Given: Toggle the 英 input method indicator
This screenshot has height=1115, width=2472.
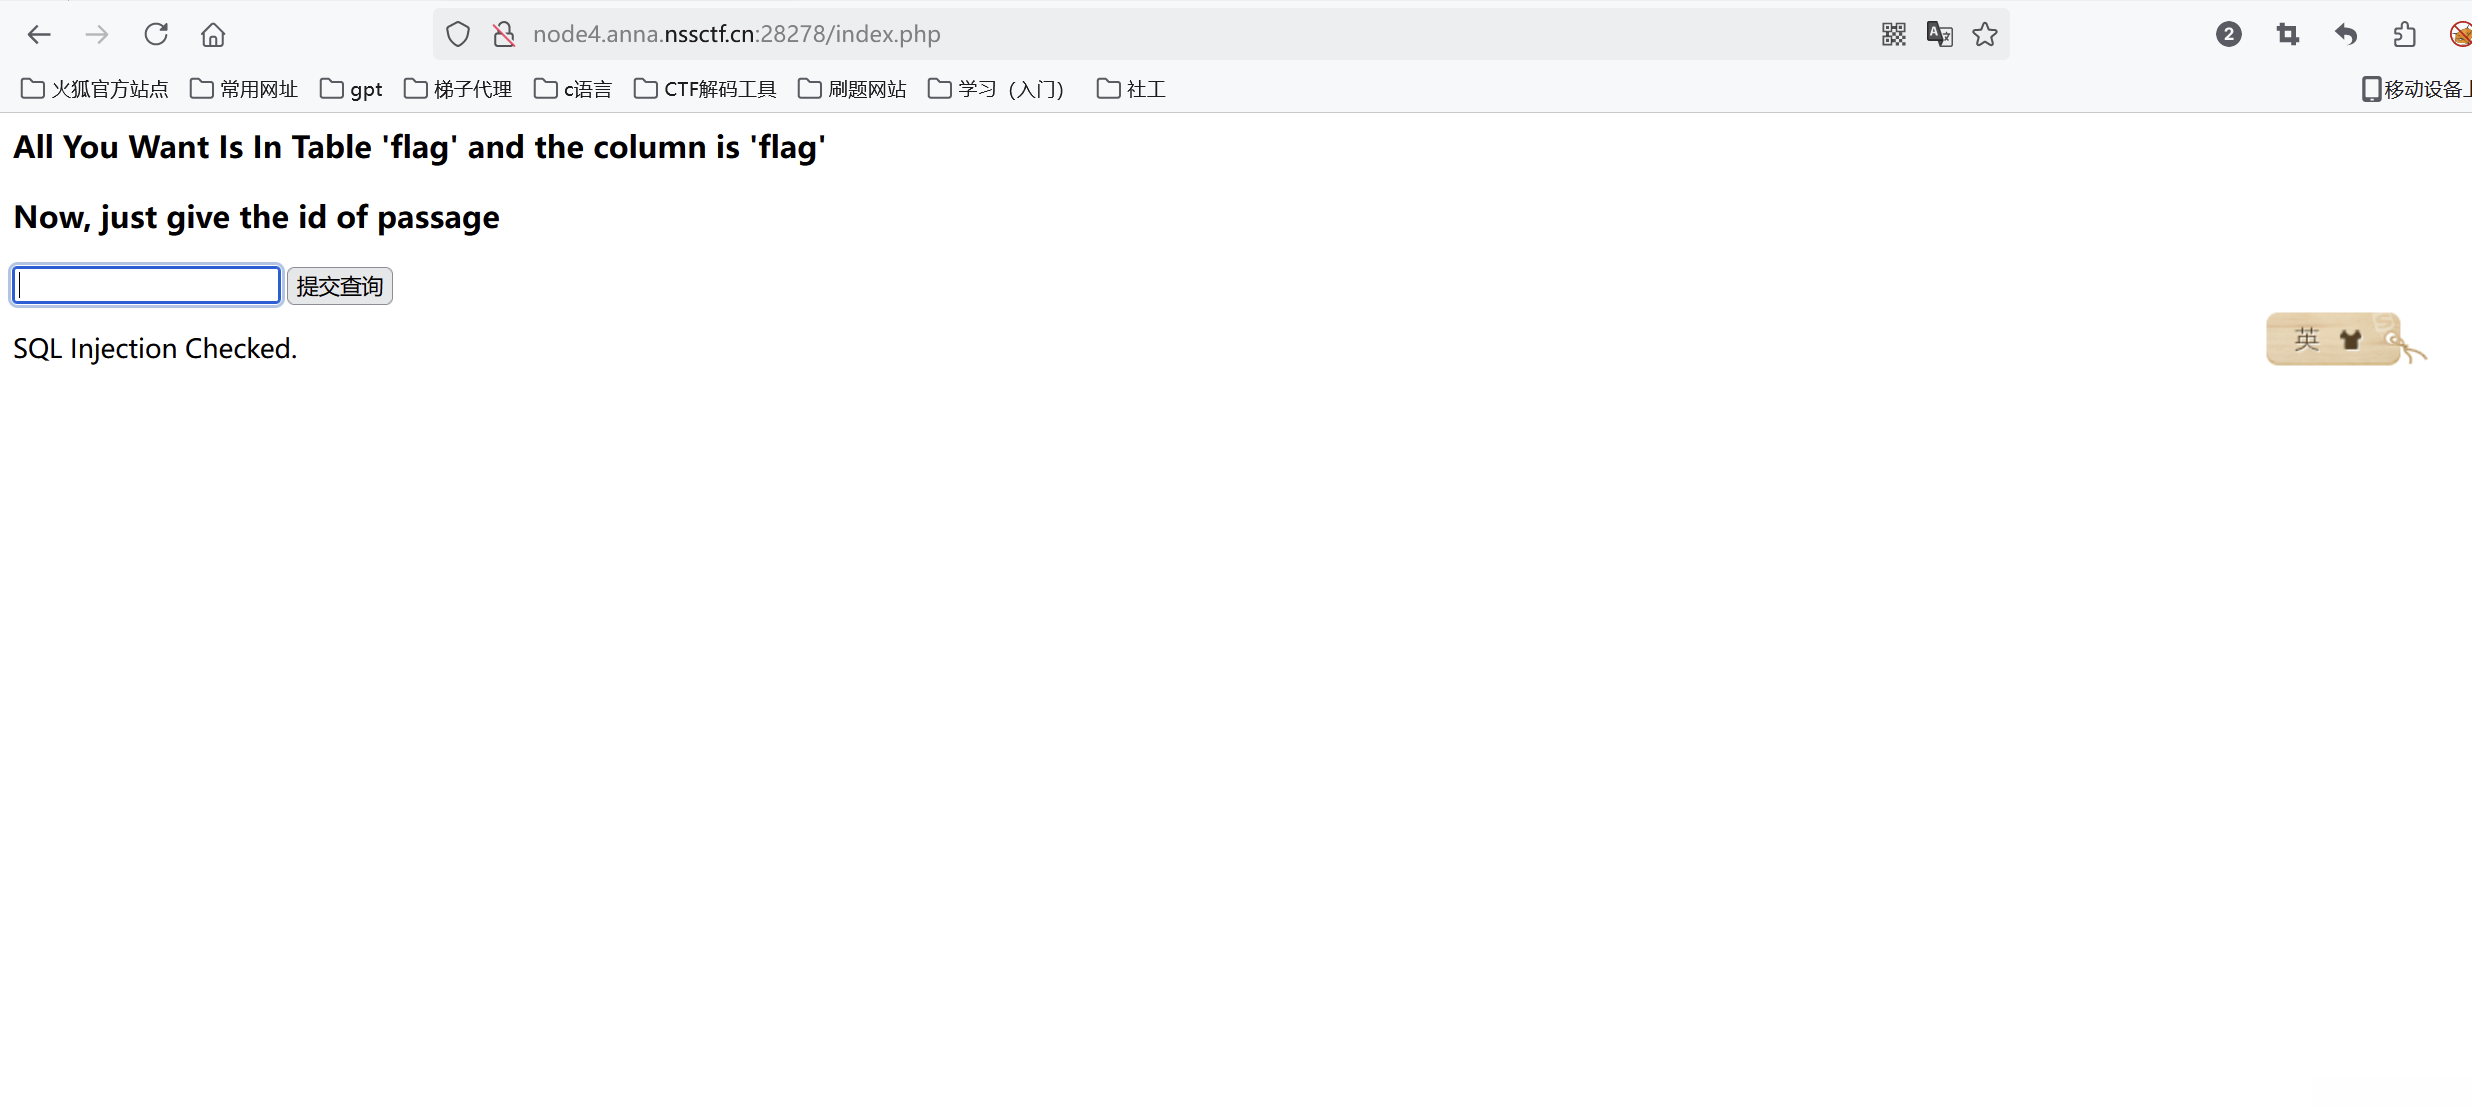Looking at the screenshot, I should click(2306, 339).
